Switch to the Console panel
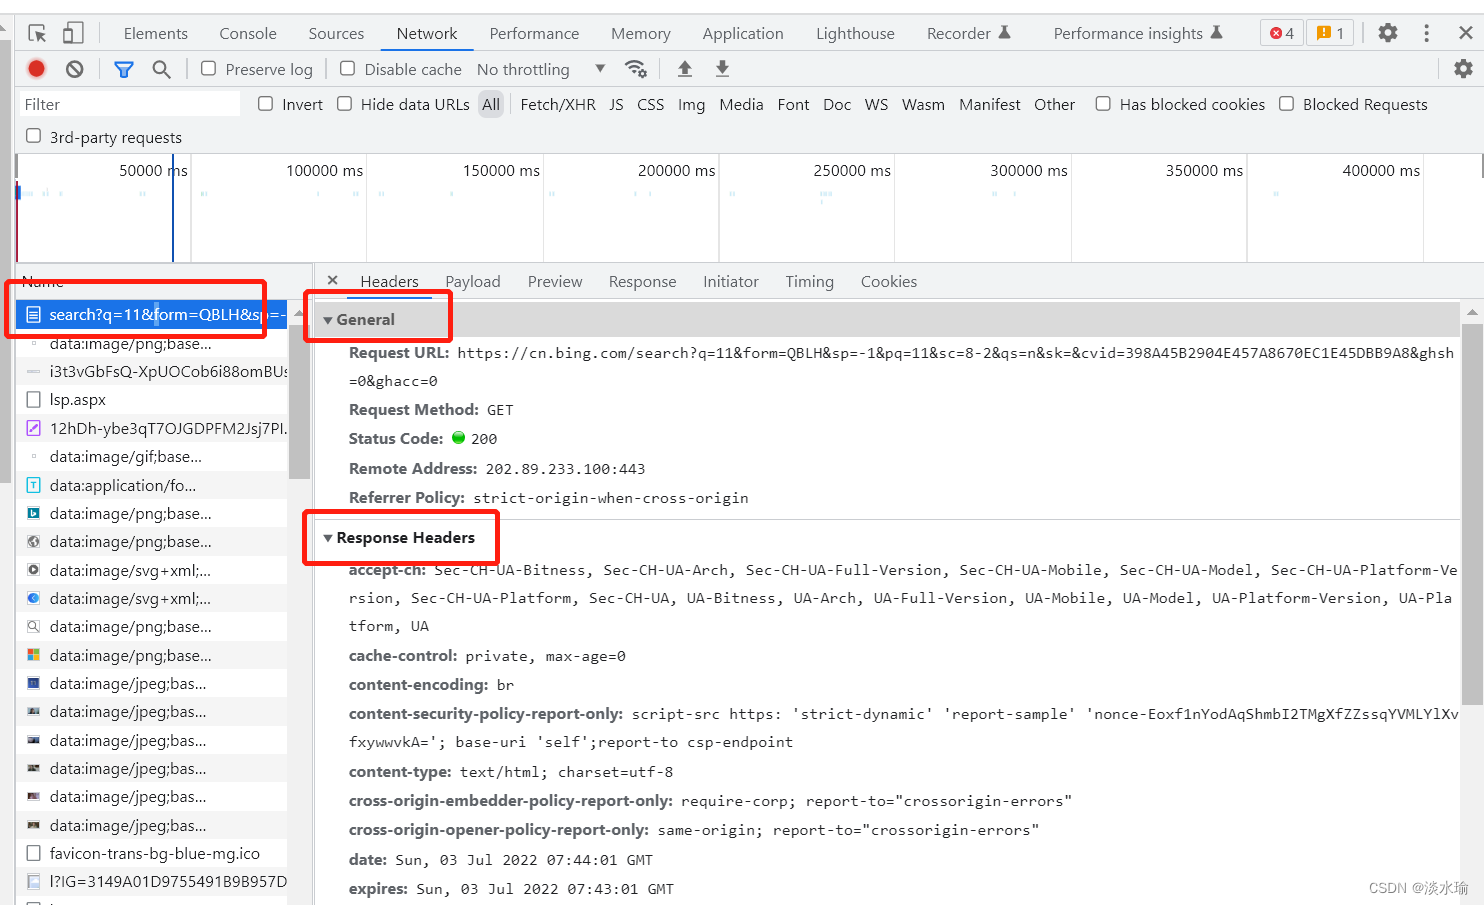Image resolution: width=1484 pixels, height=905 pixels. pyautogui.click(x=248, y=33)
